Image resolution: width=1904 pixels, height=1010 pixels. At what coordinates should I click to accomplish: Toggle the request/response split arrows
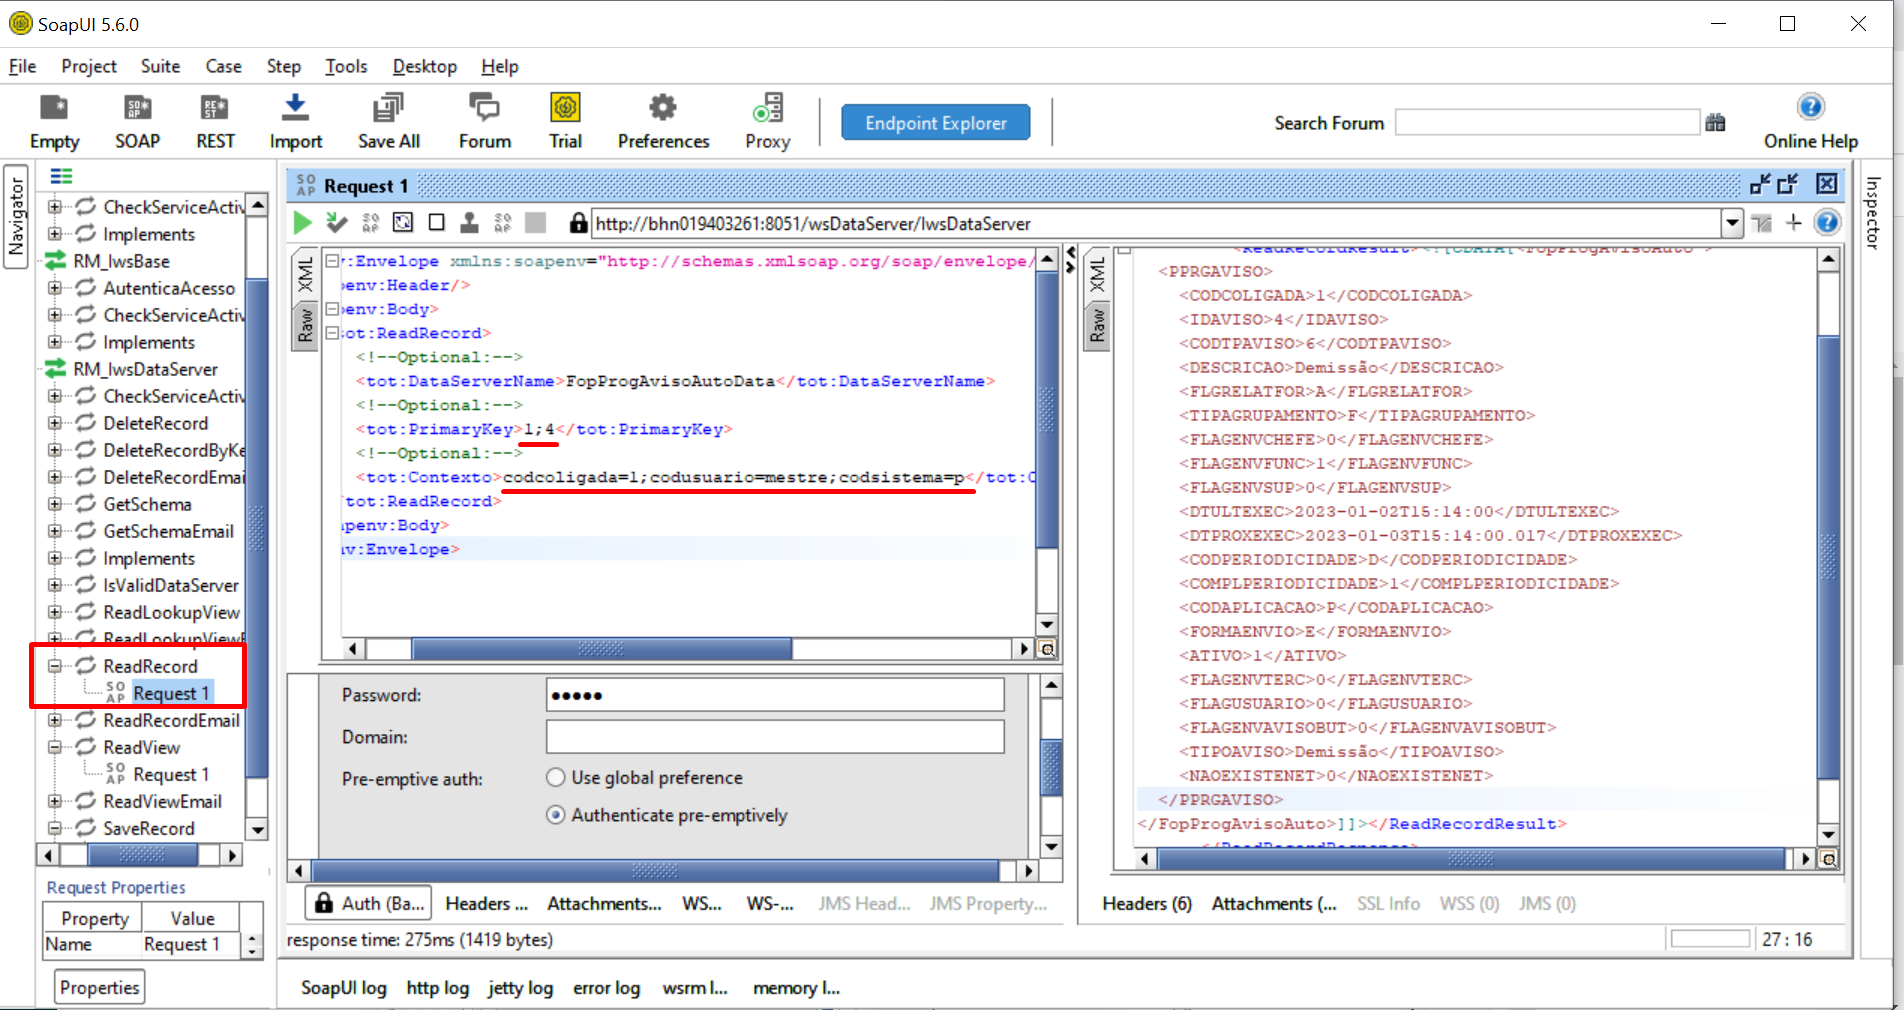tap(1071, 260)
